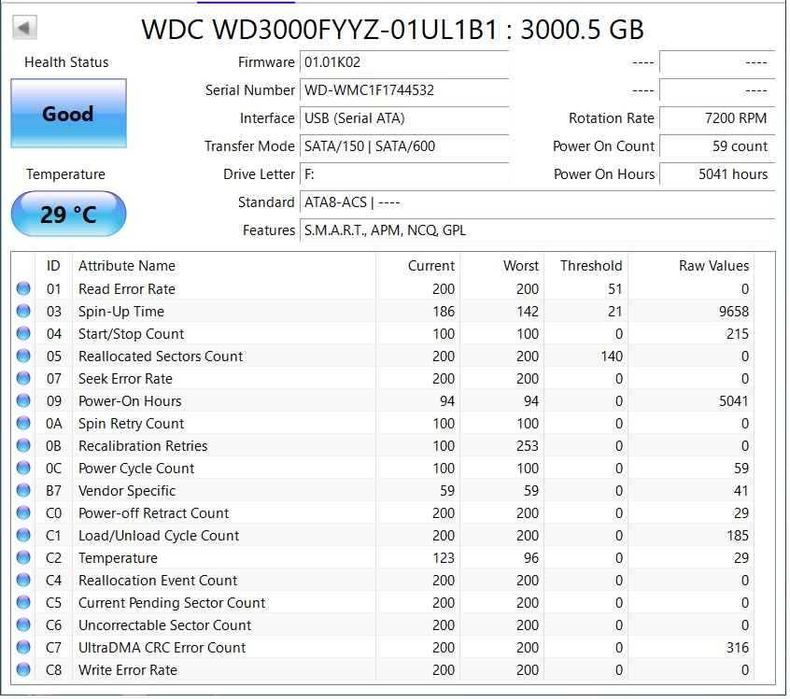Click the status orb for Load/Unload Cycle Count

pyautogui.click(x=23, y=535)
